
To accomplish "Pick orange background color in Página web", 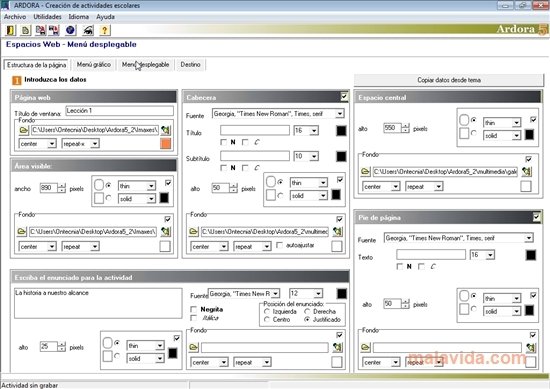I will click(166, 144).
